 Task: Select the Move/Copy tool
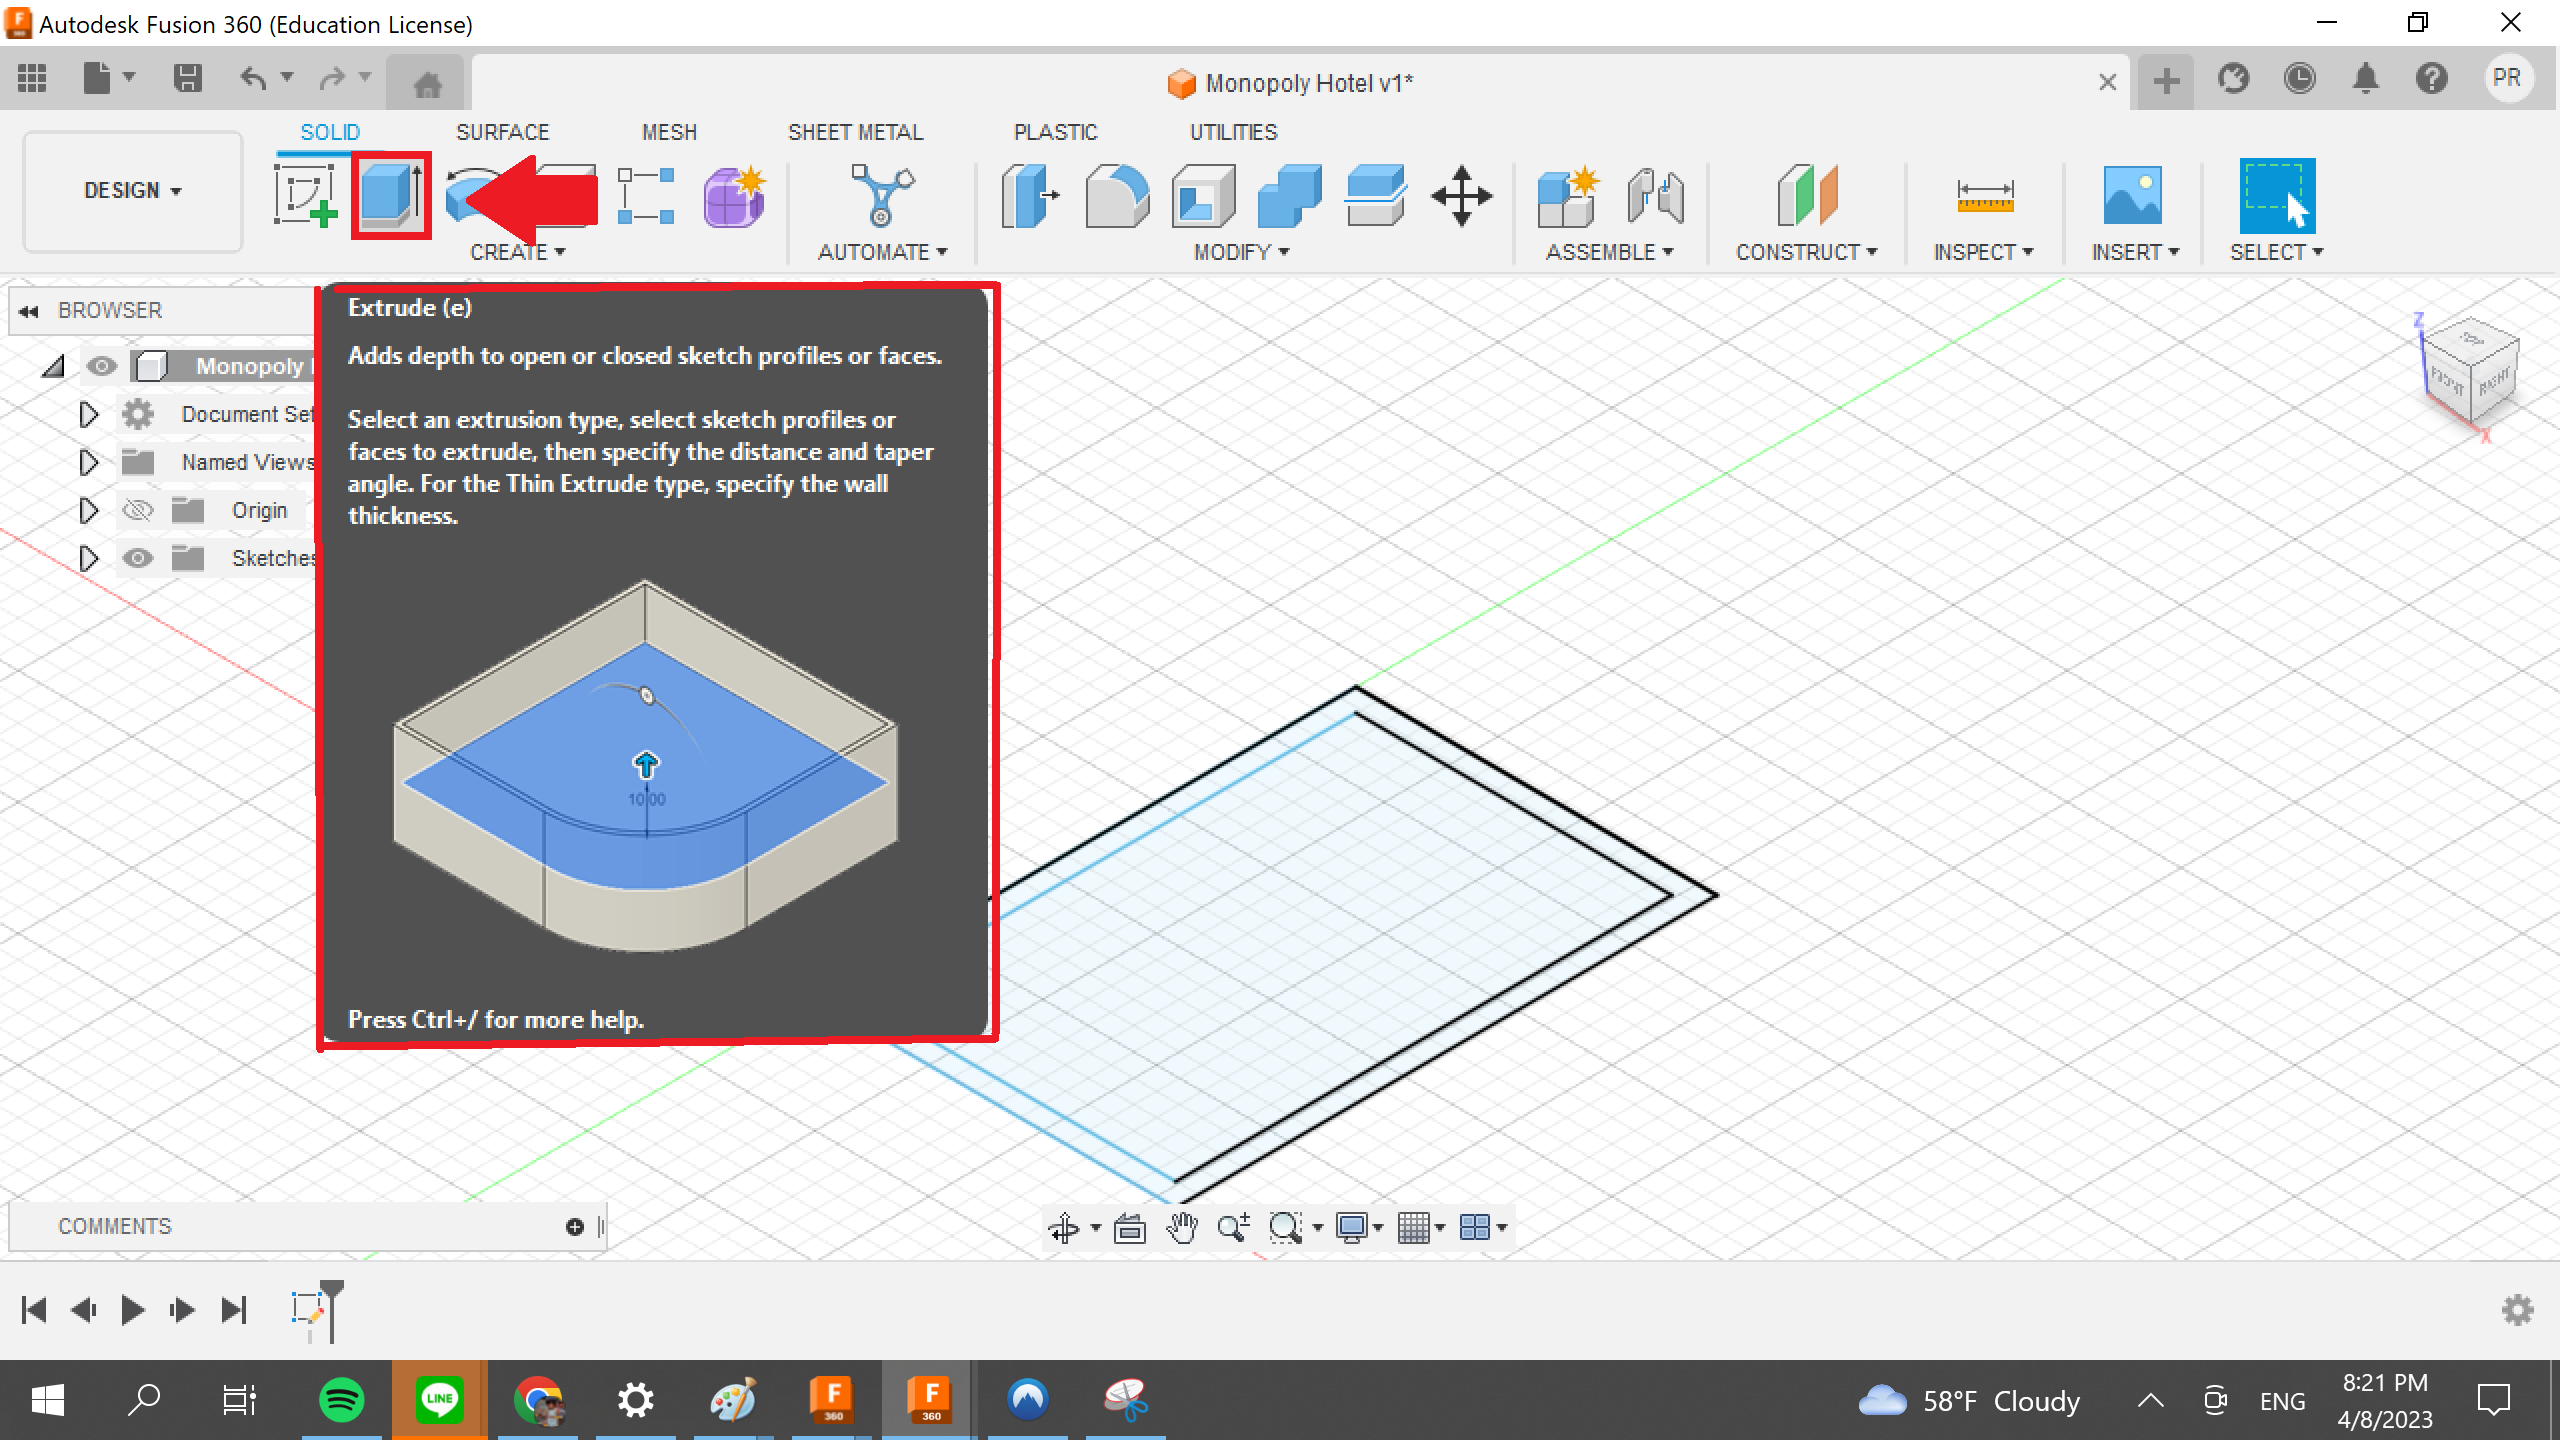[1465, 193]
